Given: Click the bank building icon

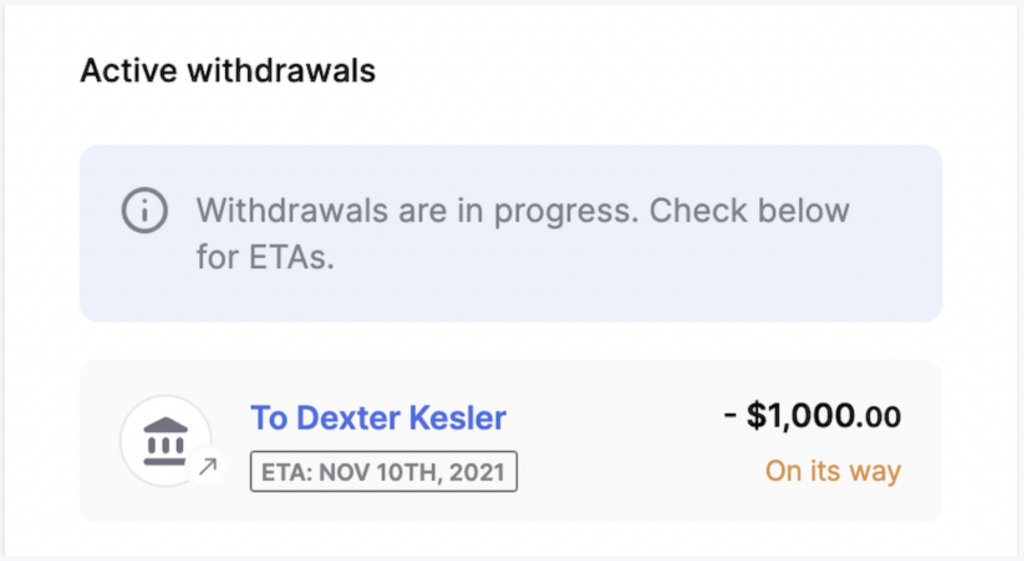Looking at the screenshot, I should pos(165,441).
